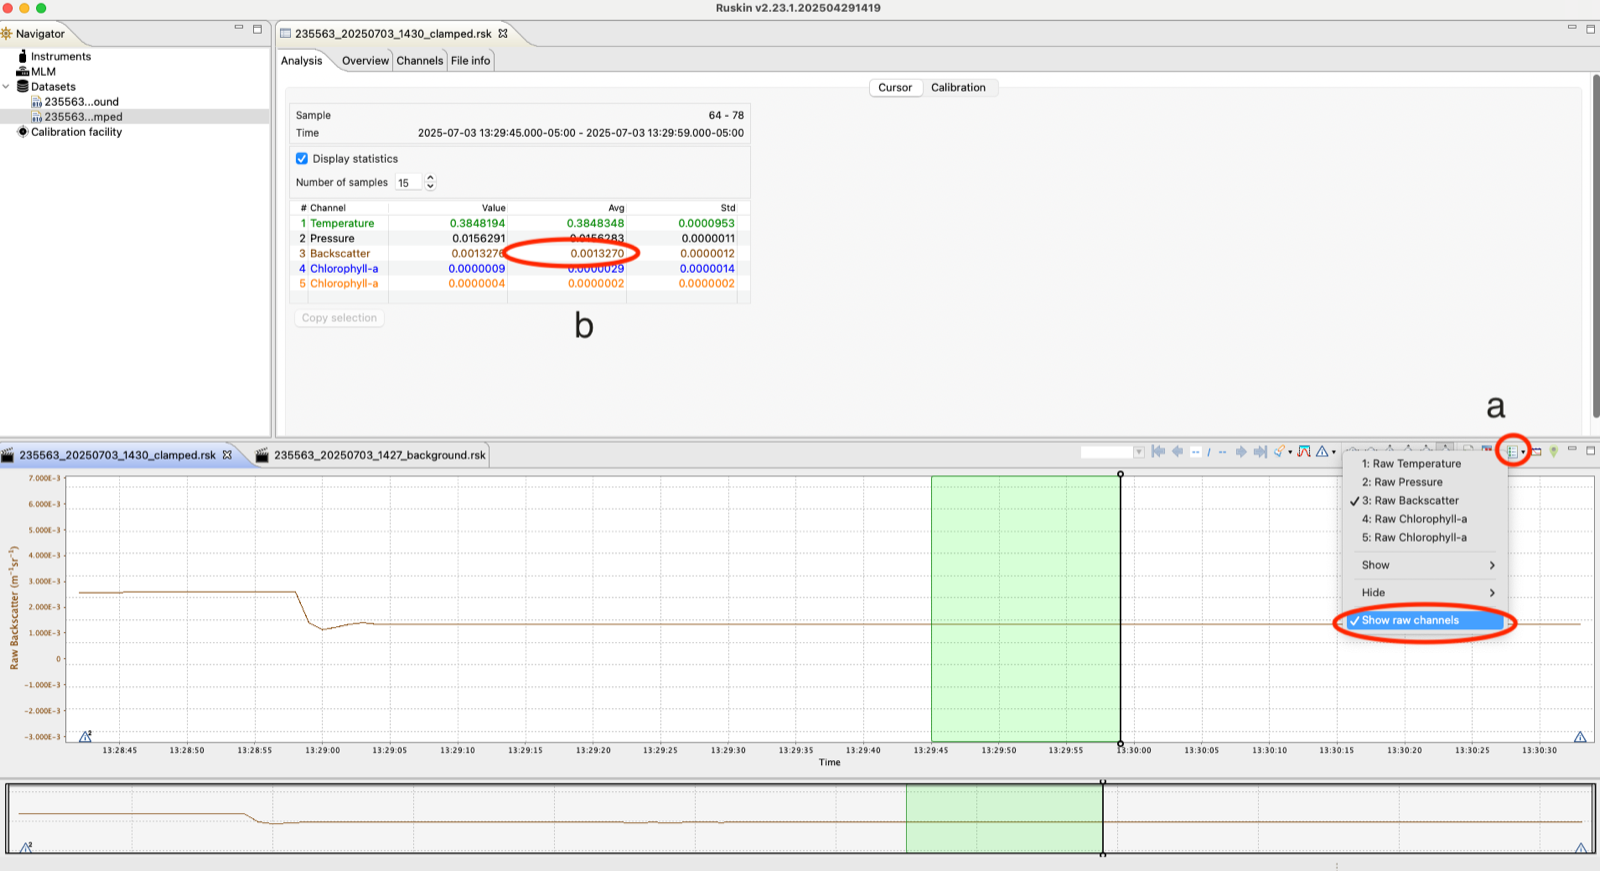Screen dimensions: 1600x871
Task: Click the Number of samples field
Action: point(409,182)
